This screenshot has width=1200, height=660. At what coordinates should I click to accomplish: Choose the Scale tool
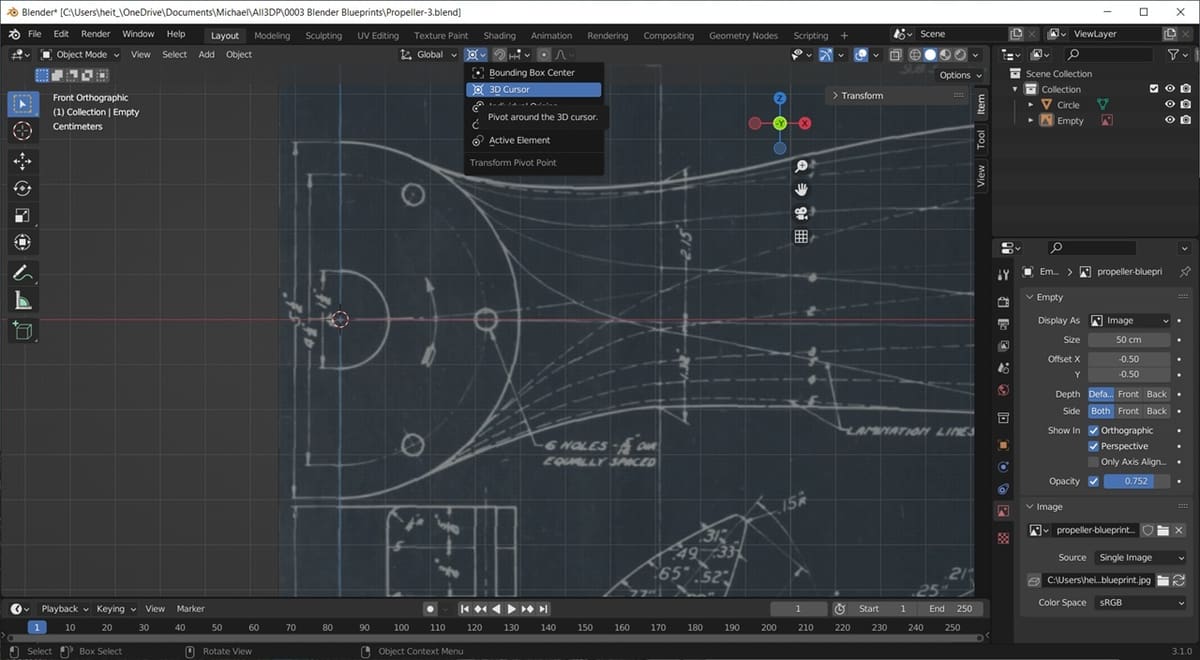click(23, 215)
